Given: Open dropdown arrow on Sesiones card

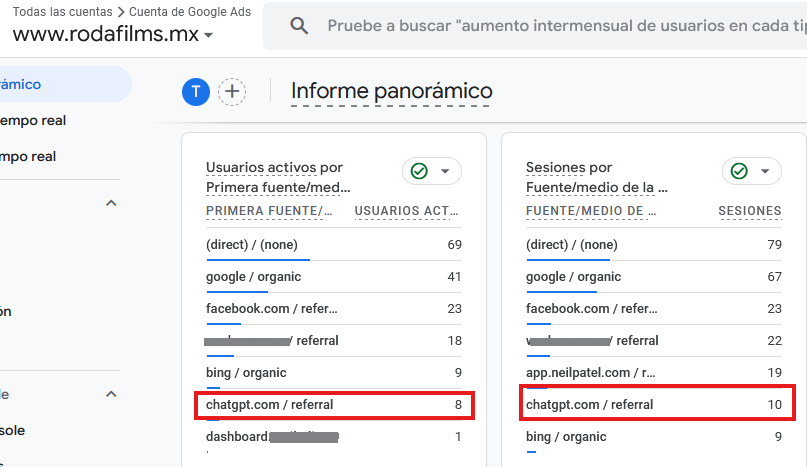Looking at the screenshot, I should point(765,172).
